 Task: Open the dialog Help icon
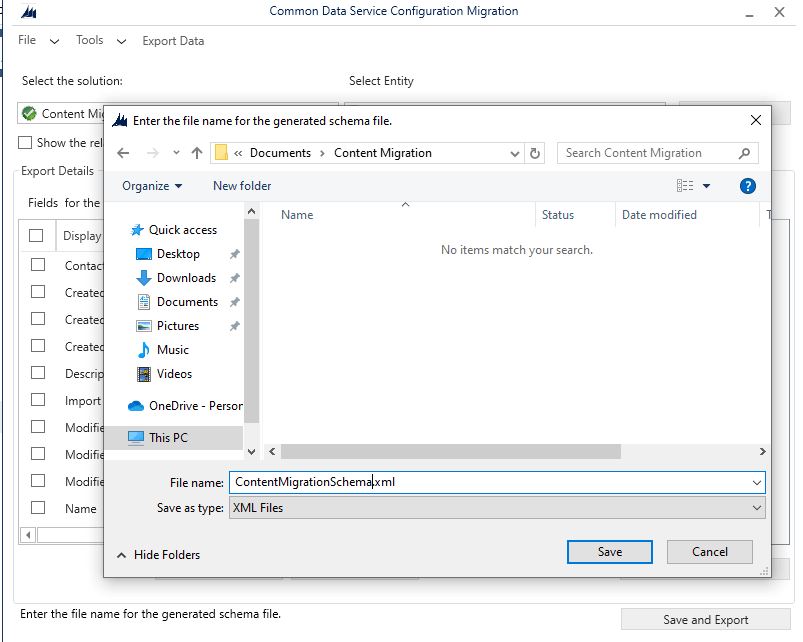748,186
